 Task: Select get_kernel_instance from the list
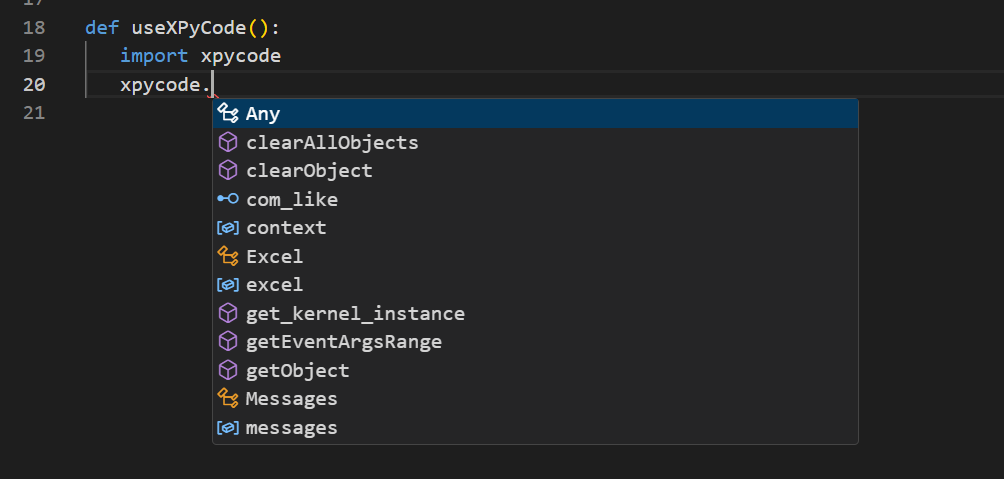pos(355,314)
